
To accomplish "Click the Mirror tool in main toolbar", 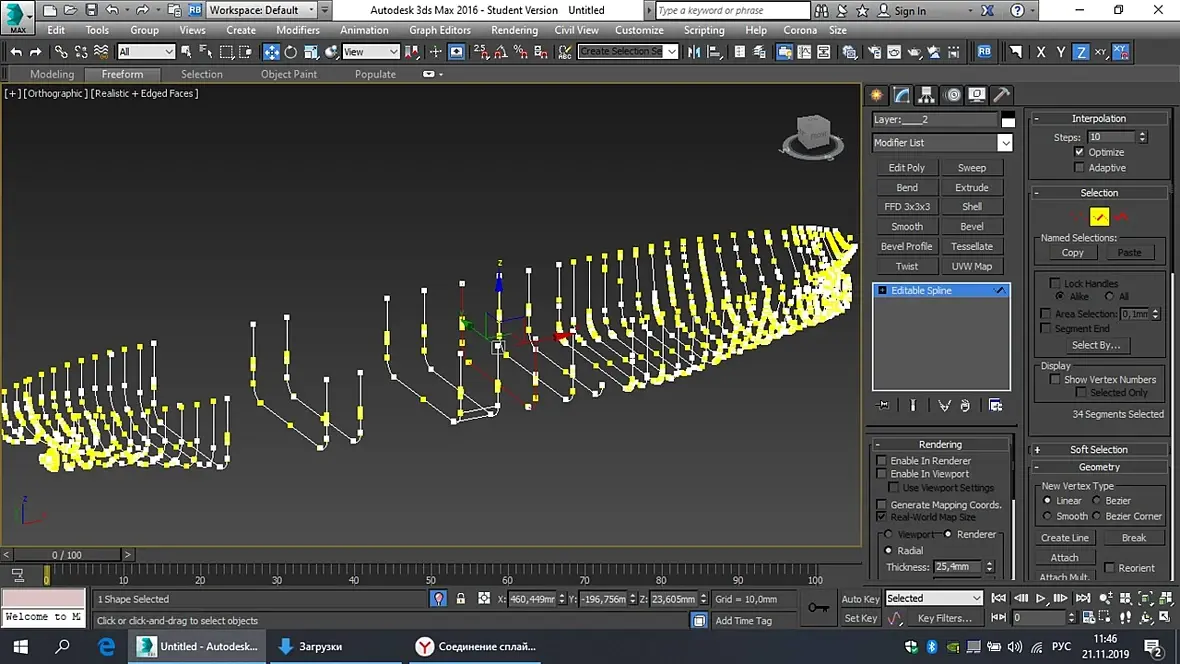I will (x=694, y=52).
